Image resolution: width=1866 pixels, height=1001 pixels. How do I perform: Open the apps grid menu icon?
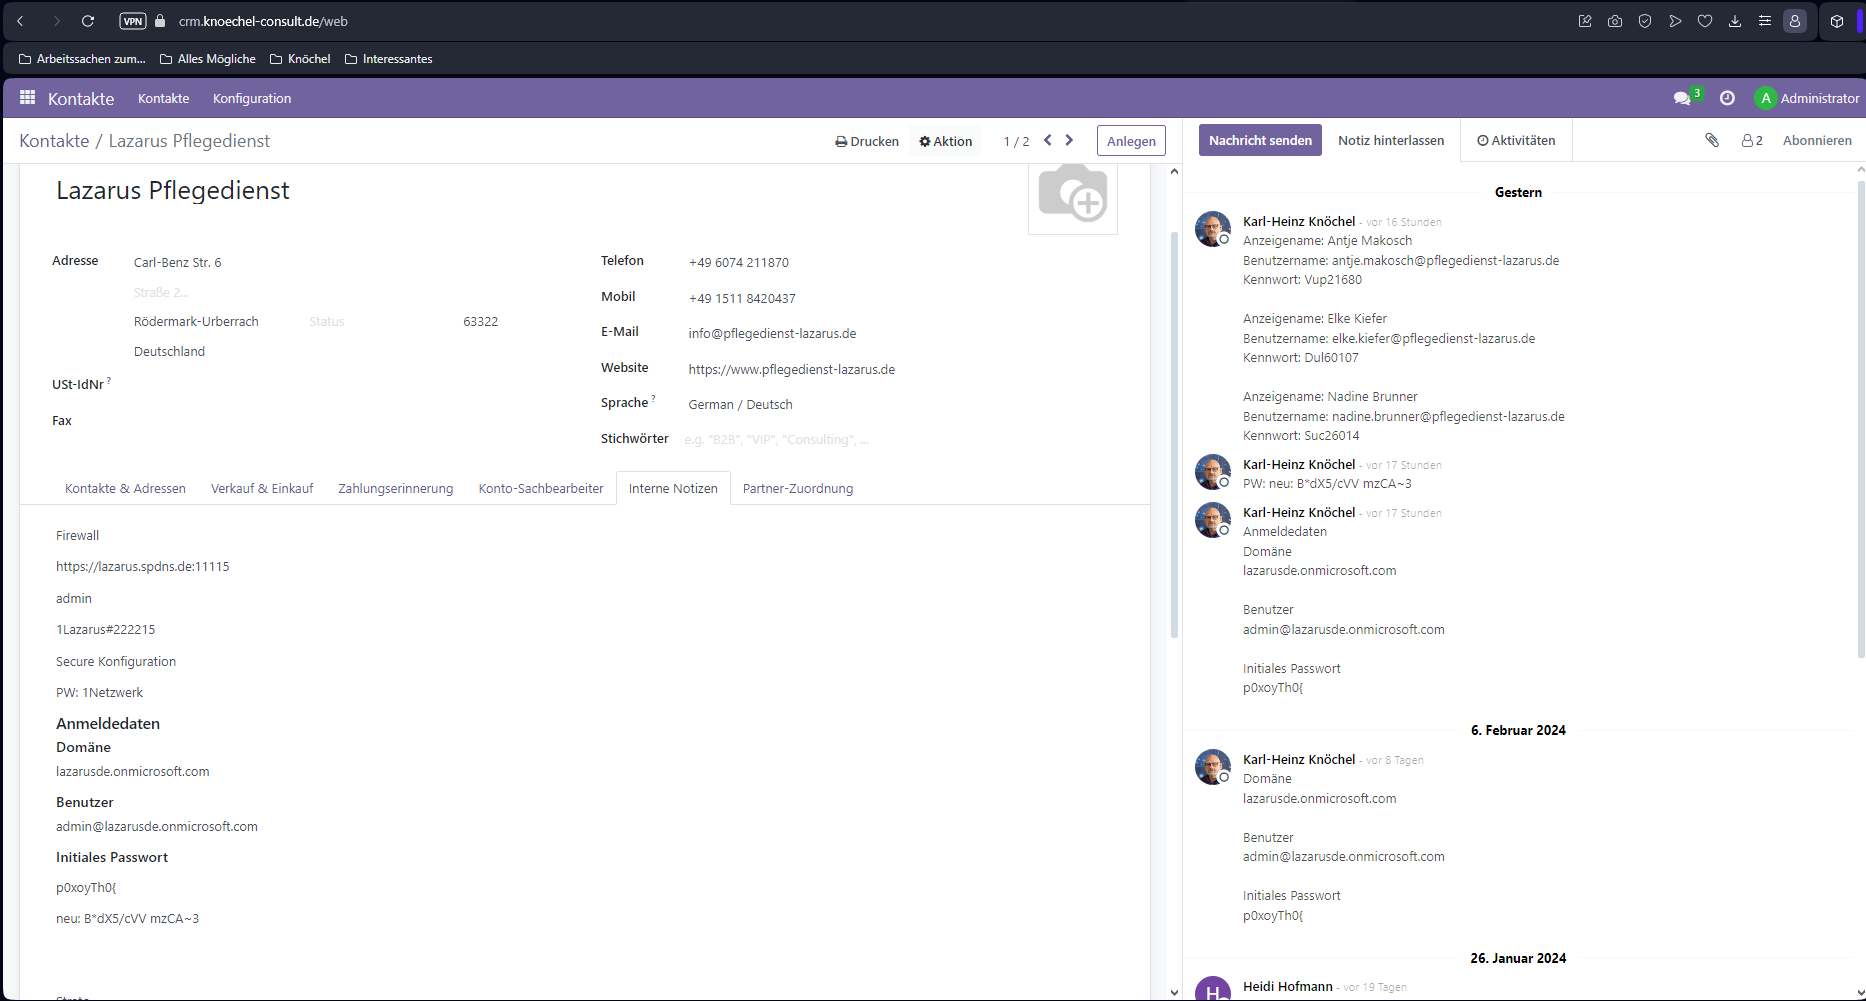pos(27,98)
